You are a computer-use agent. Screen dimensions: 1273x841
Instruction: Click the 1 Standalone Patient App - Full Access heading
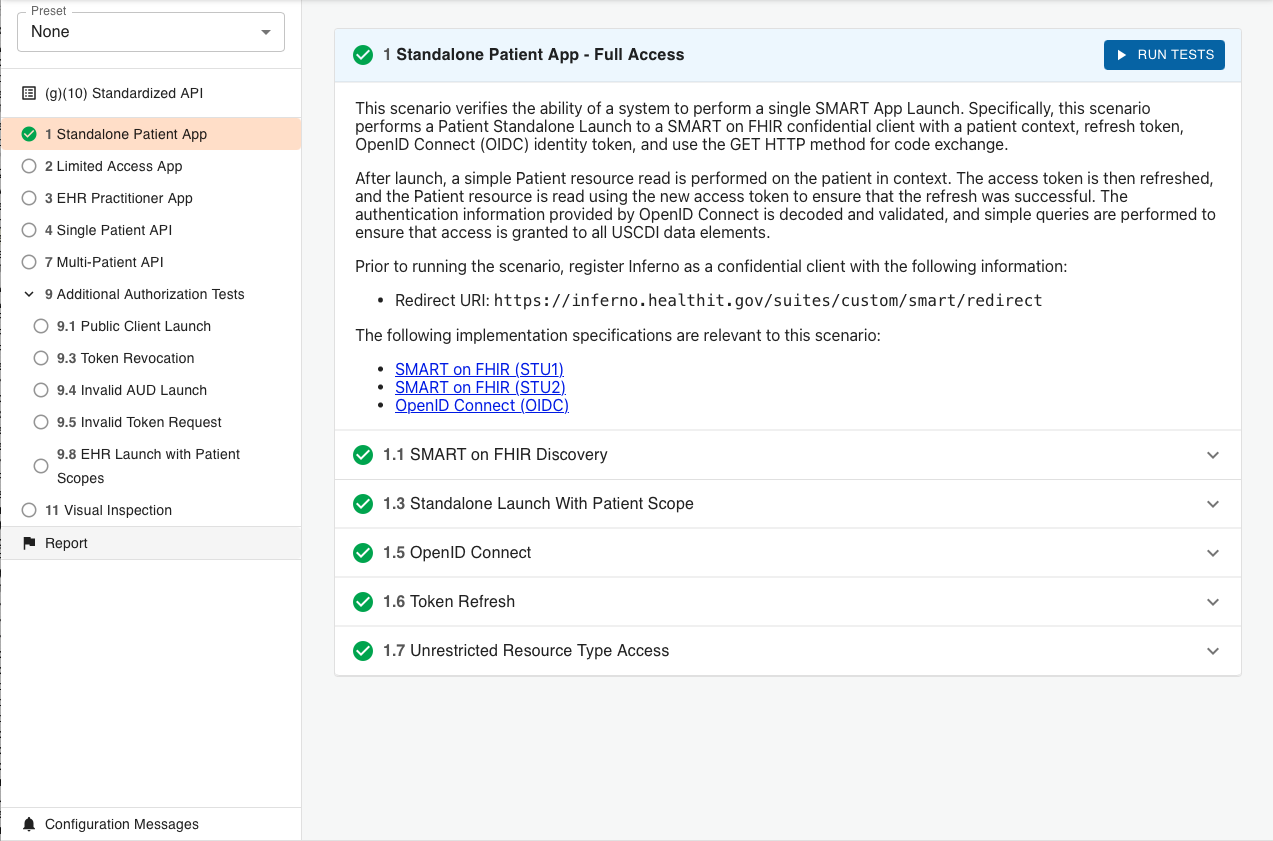pos(534,55)
